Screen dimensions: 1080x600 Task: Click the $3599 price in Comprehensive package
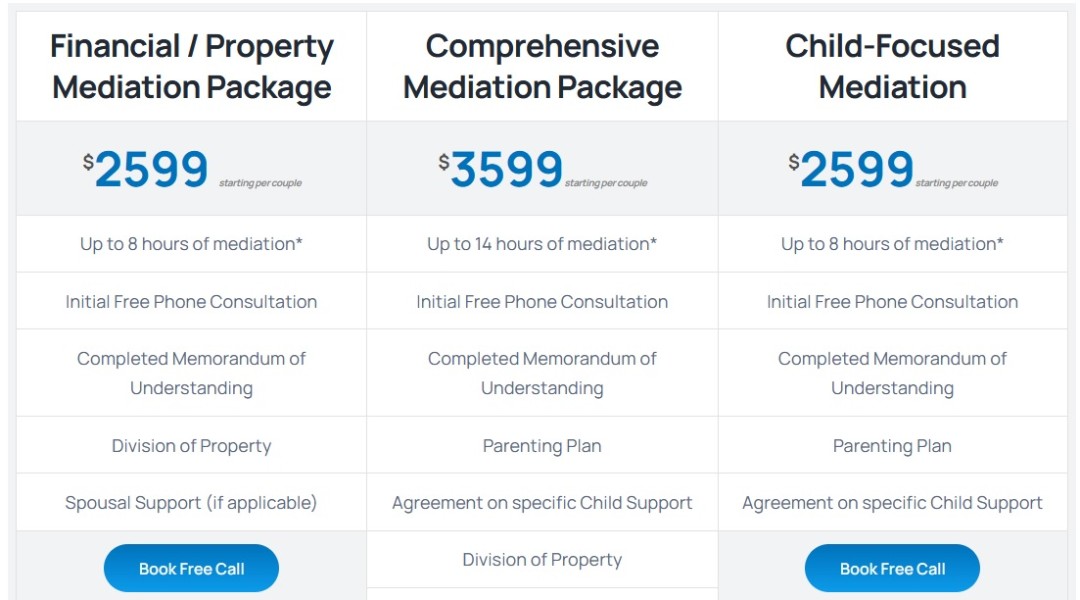[x=501, y=169]
